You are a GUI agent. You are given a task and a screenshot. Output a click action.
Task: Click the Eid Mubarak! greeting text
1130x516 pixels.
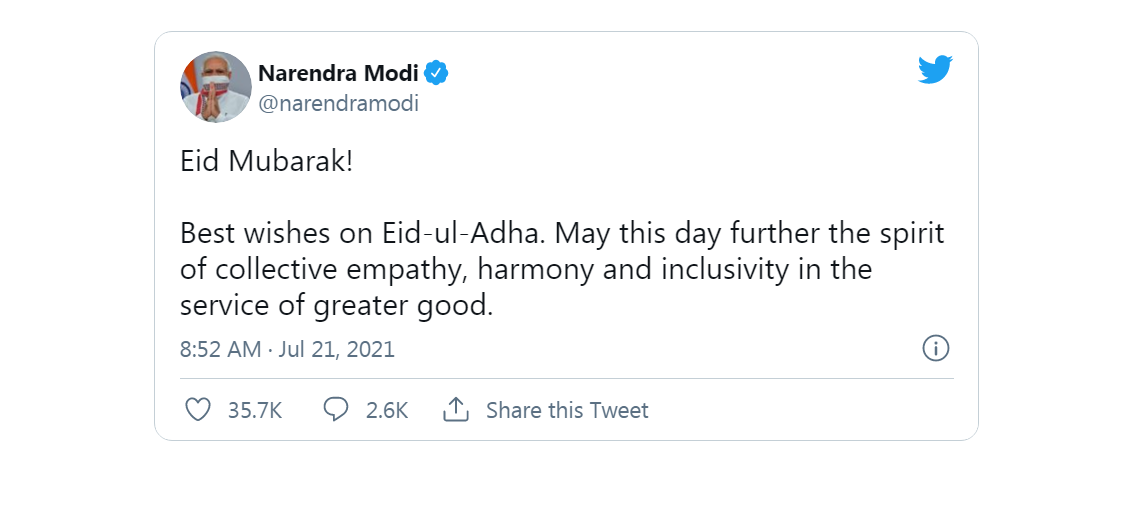(266, 162)
